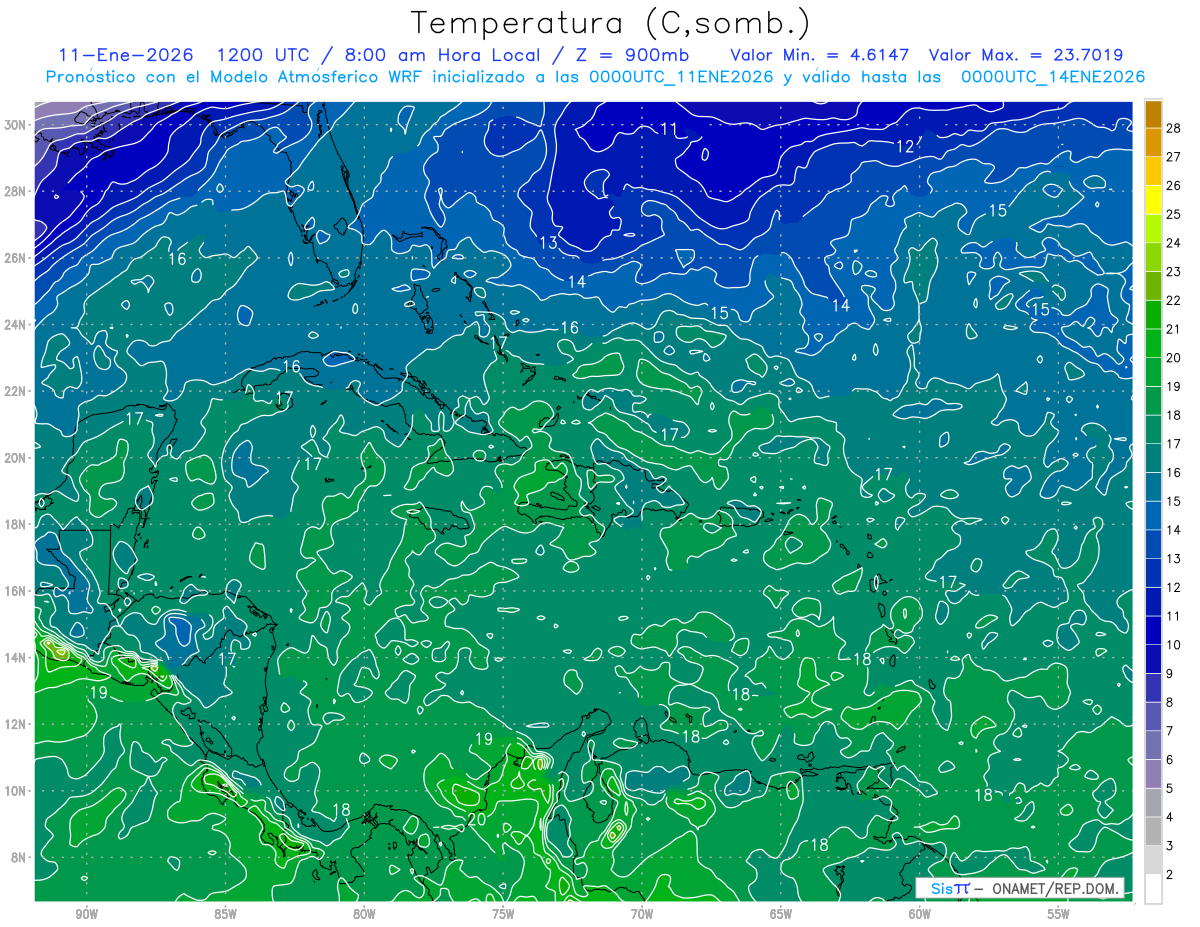The width and height of the screenshot is (1200, 927).
Task: Click the "20" contour label near Panama
Action: coord(476,820)
